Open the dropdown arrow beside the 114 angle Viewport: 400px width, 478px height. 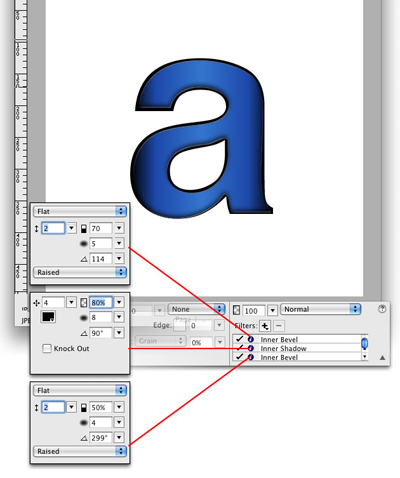(119, 259)
